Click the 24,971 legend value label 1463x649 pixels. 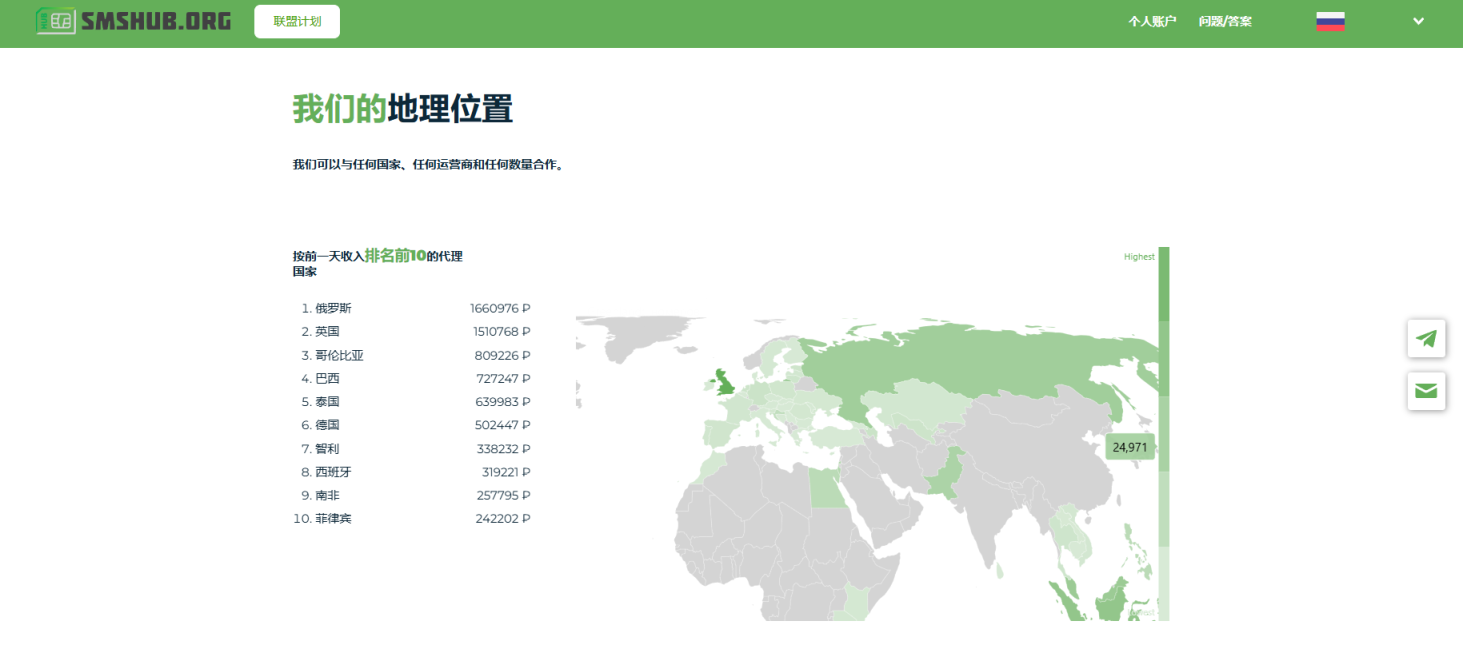[x=1130, y=447]
